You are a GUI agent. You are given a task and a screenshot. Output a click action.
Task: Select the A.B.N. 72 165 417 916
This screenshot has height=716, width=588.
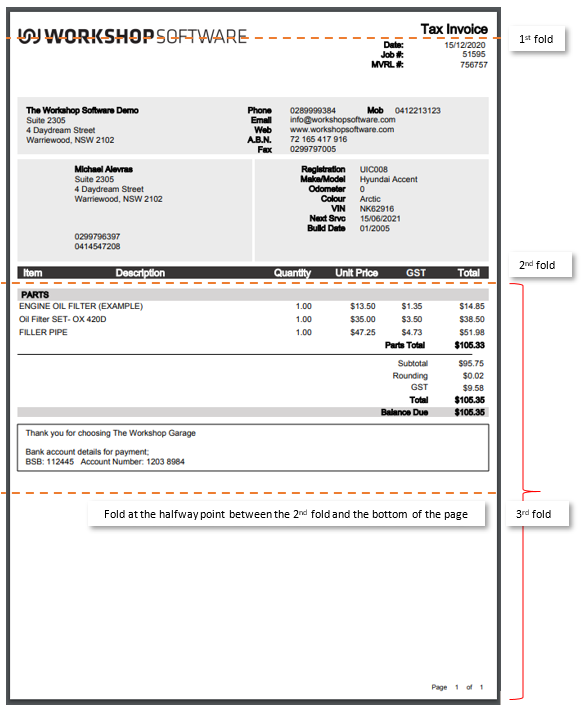coord(318,139)
